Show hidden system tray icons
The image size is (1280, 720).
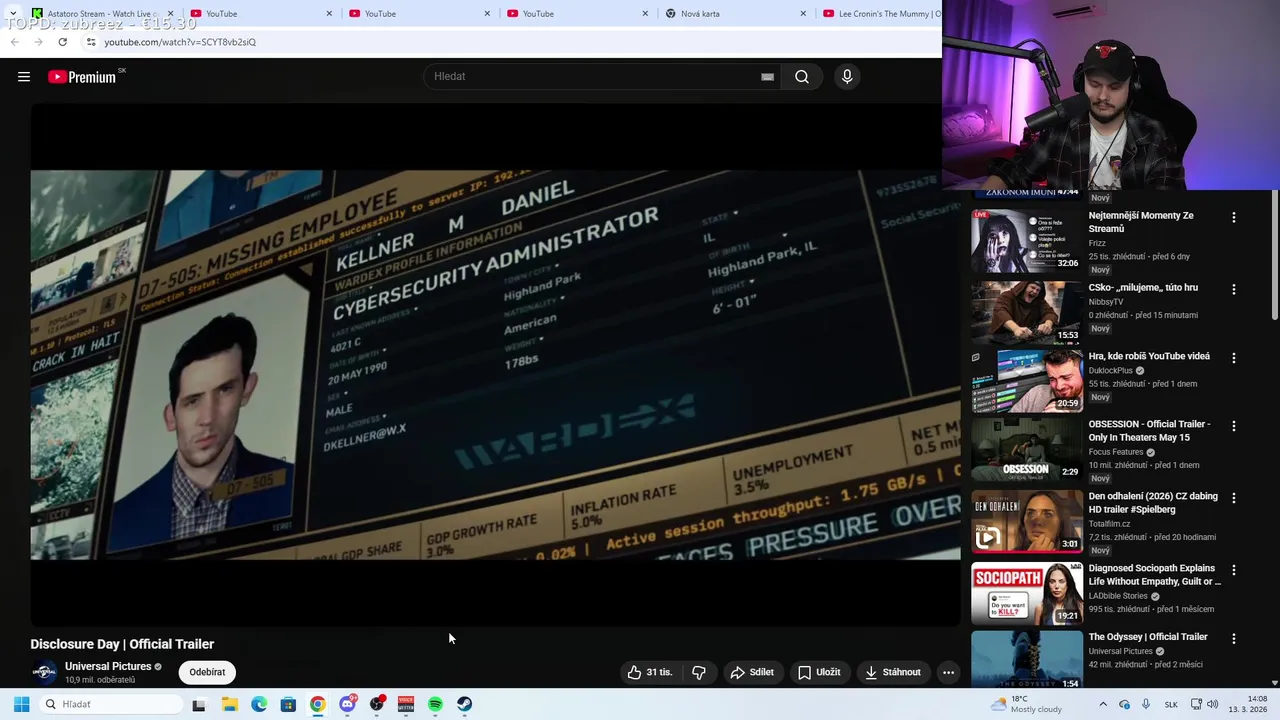click(1103, 704)
